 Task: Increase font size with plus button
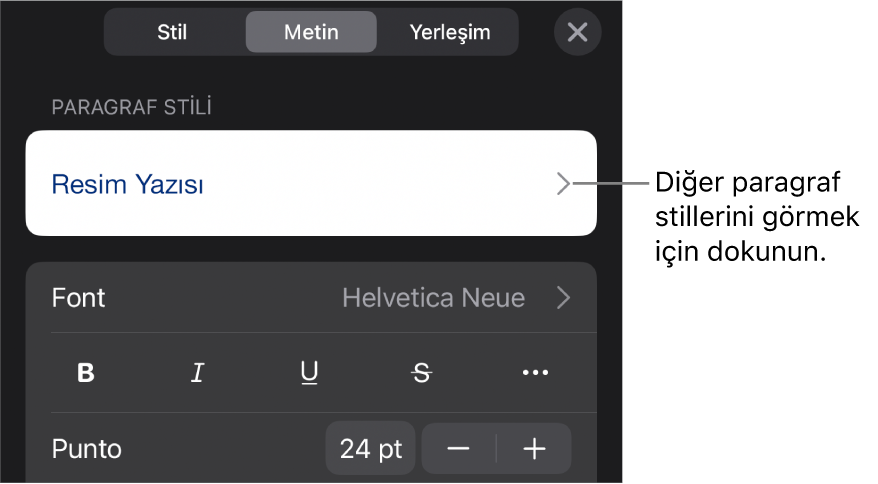(x=534, y=449)
